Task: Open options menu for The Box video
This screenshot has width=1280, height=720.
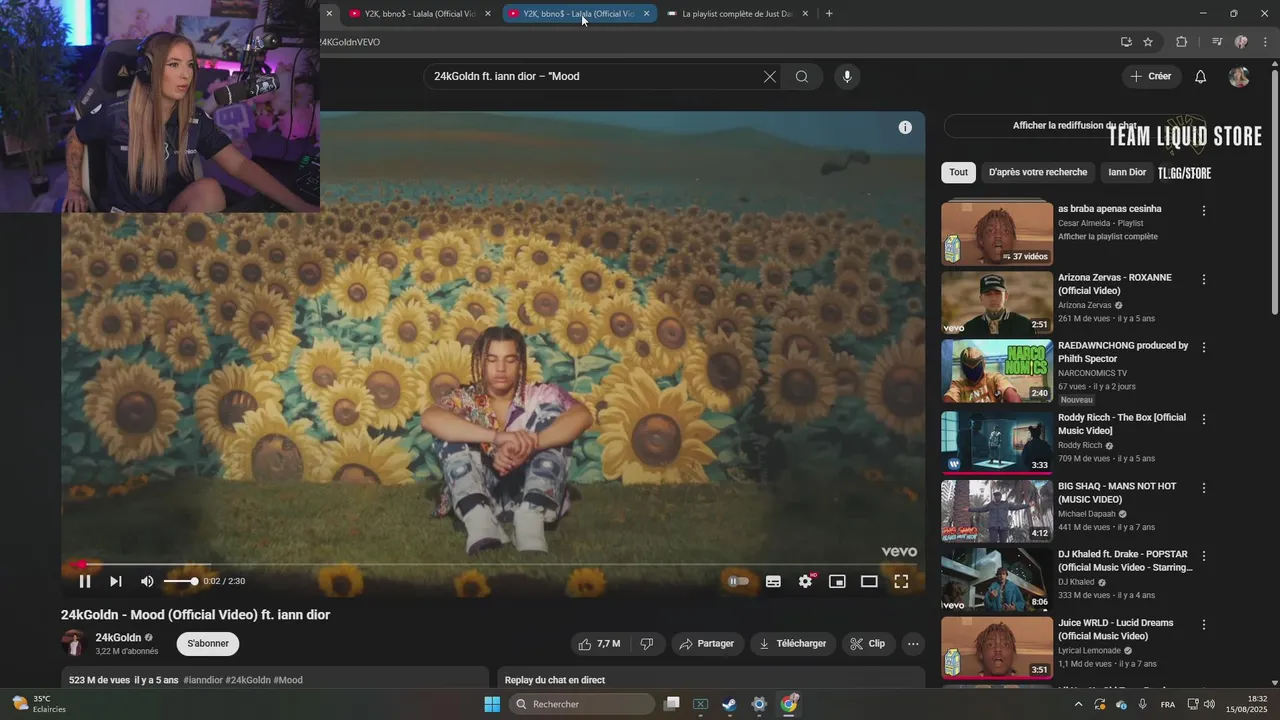Action: click(1204, 419)
